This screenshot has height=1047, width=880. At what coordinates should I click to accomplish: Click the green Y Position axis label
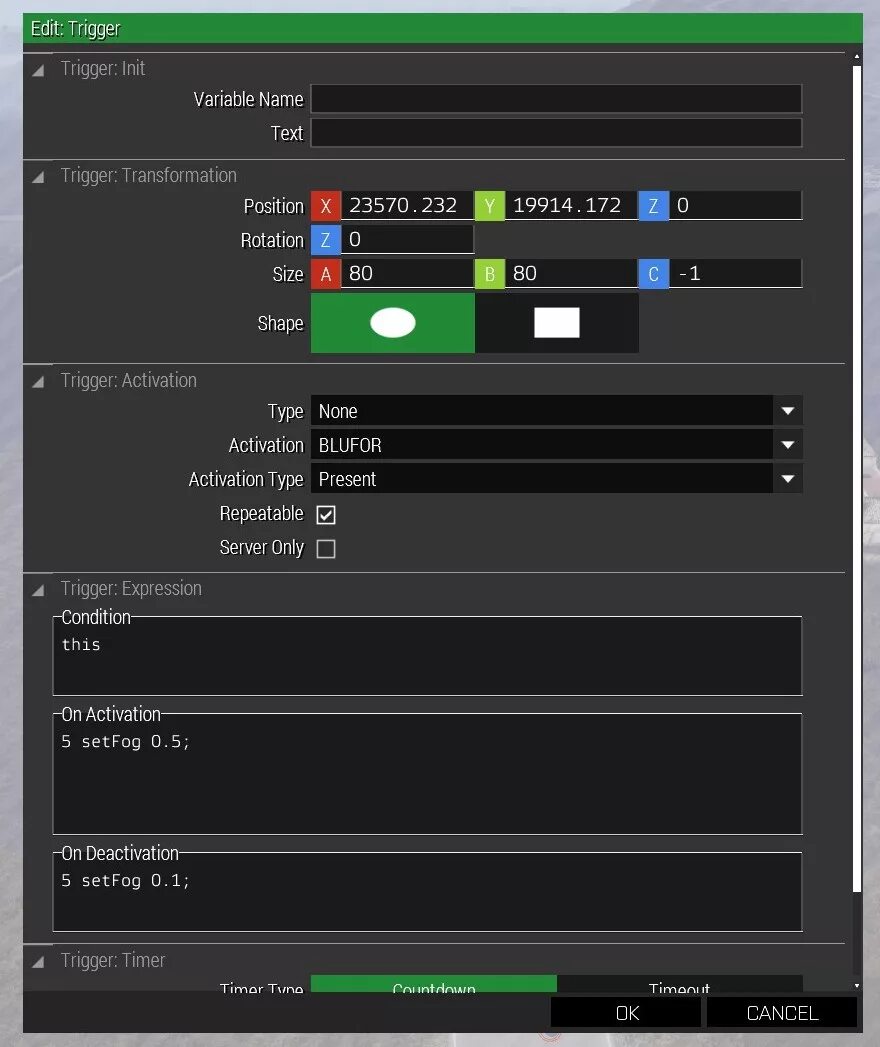489,206
